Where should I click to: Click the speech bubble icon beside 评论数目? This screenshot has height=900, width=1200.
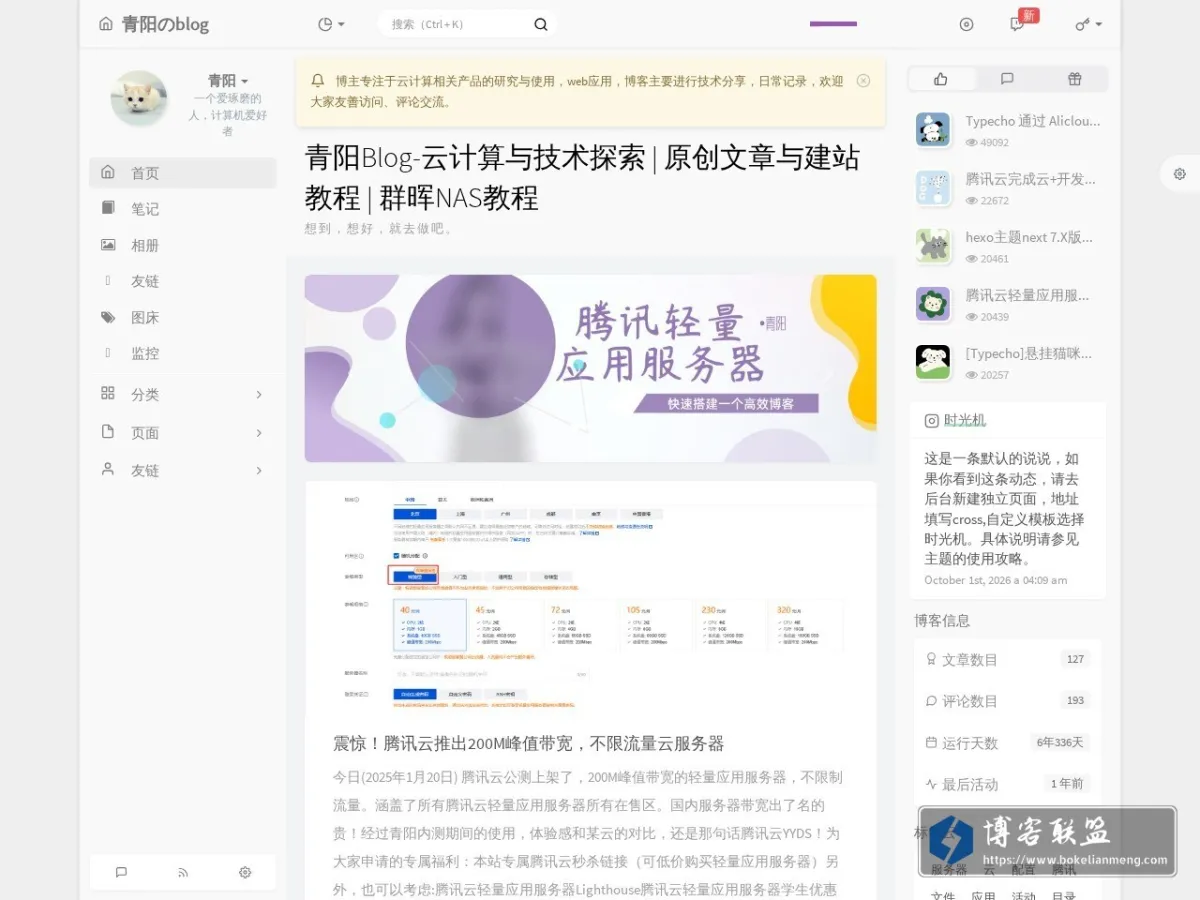(x=931, y=701)
